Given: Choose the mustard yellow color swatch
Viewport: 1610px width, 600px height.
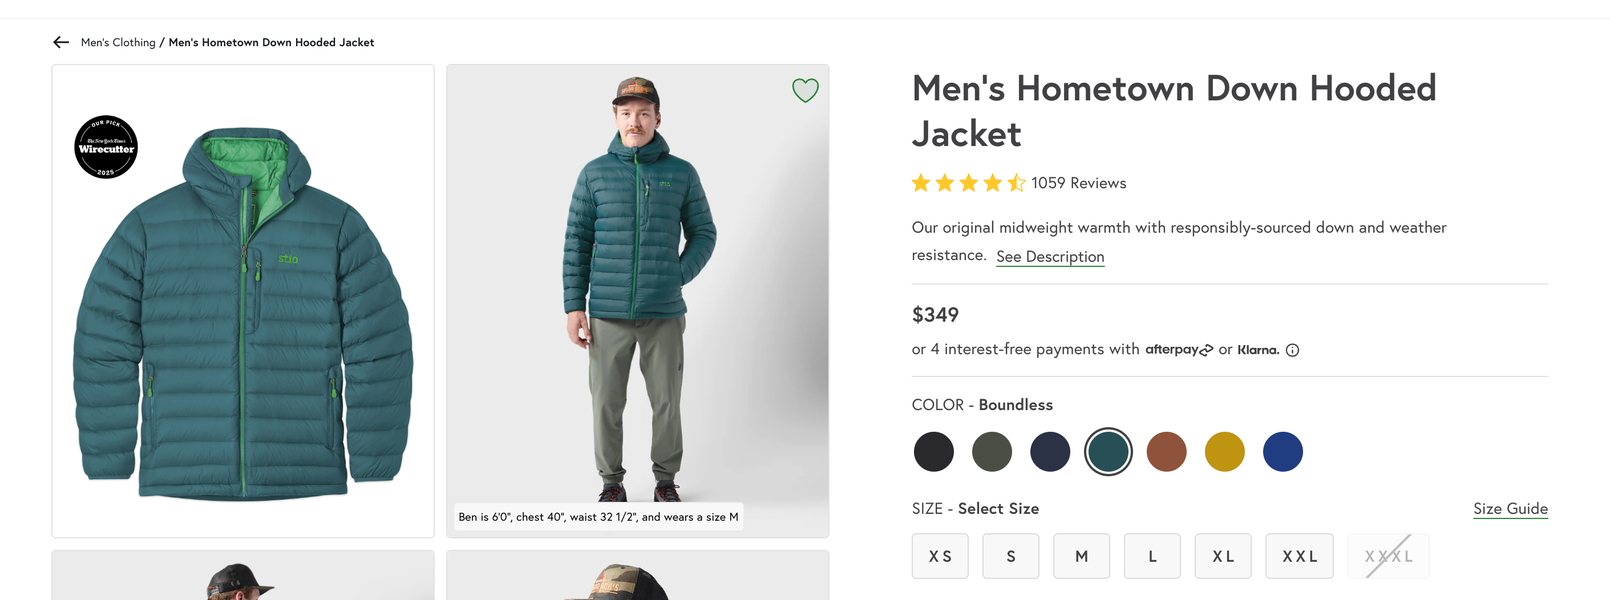Looking at the screenshot, I should click(1224, 451).
